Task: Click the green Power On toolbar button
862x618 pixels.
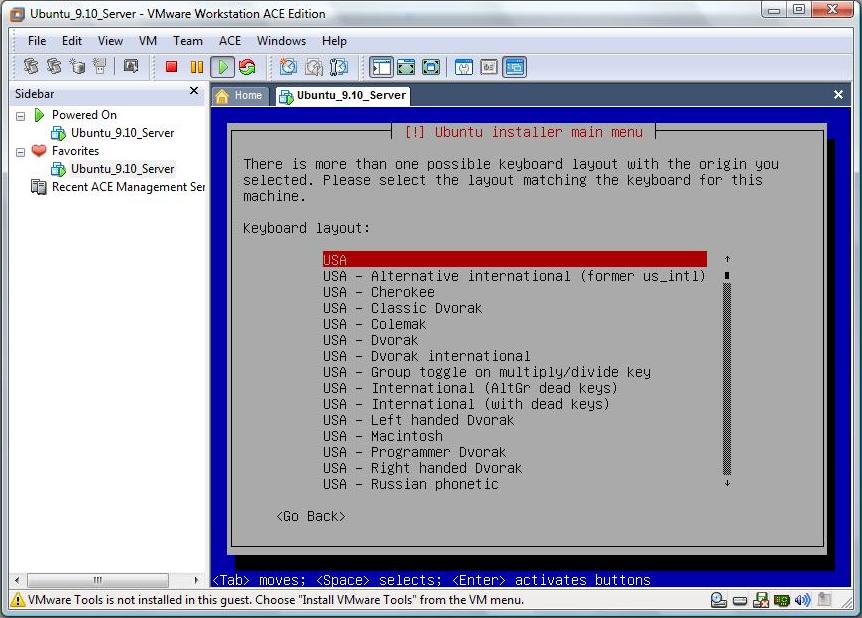Action: point(223,67)
